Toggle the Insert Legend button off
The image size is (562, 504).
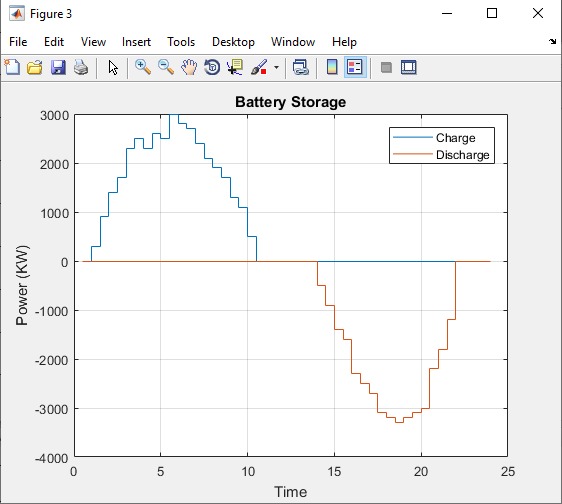355,67
